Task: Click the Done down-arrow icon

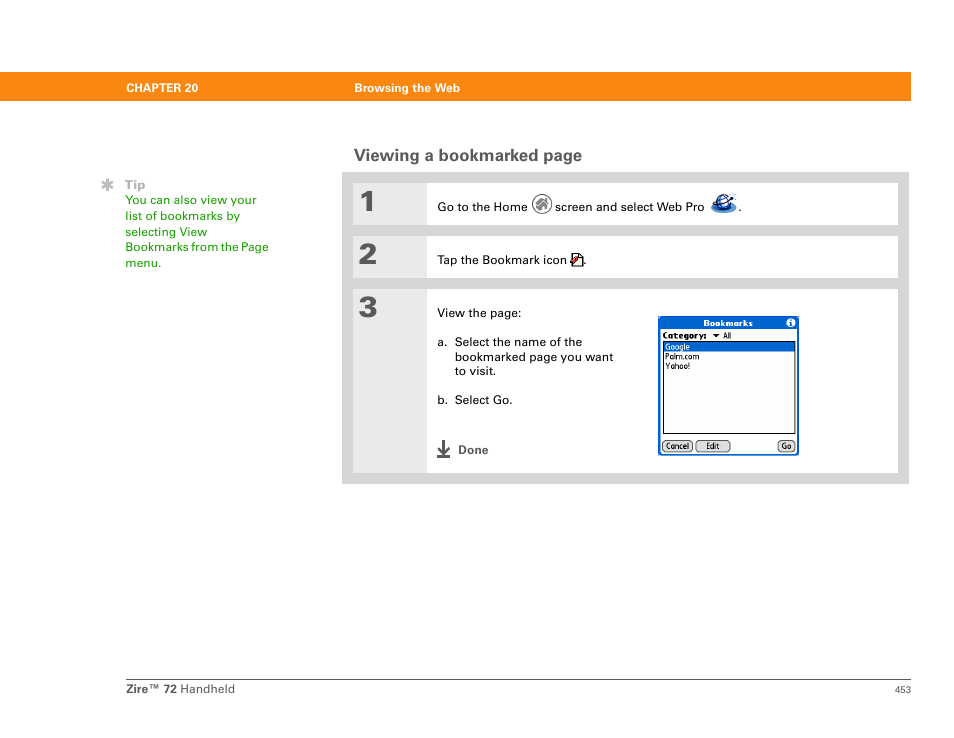Action: click(x=444, y=450)
